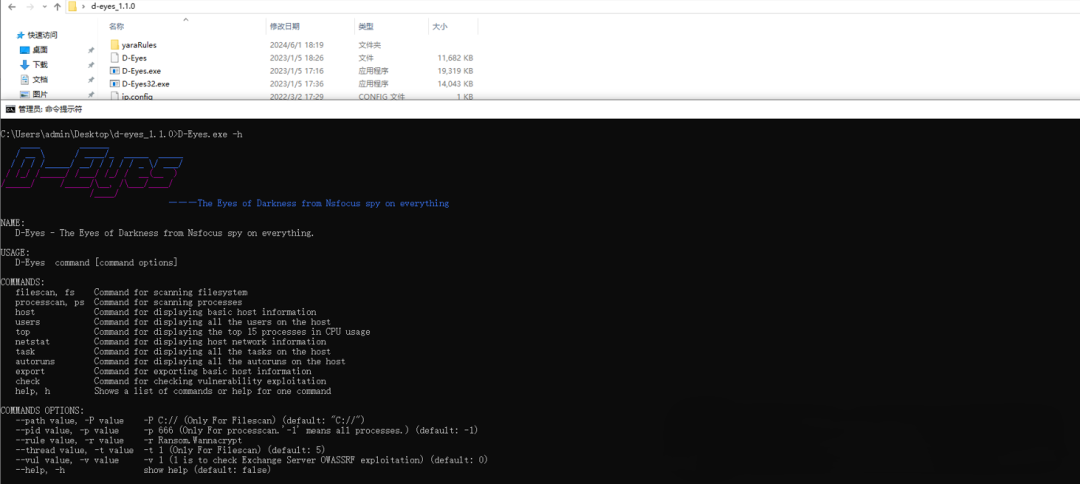The width and height of the screenshot is (1080, 484).
Task: Sort by the 名称 column header
Action: tap(116, 26)
